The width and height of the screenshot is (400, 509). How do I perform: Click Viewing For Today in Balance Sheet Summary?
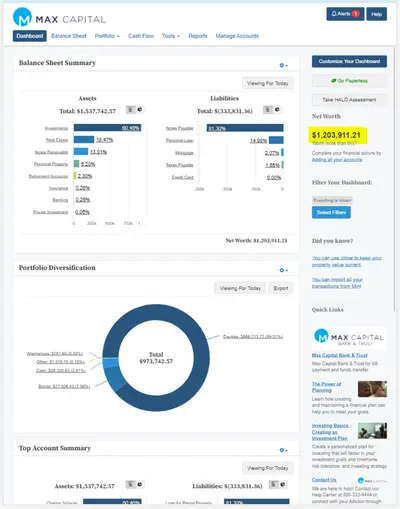[268, 83]
